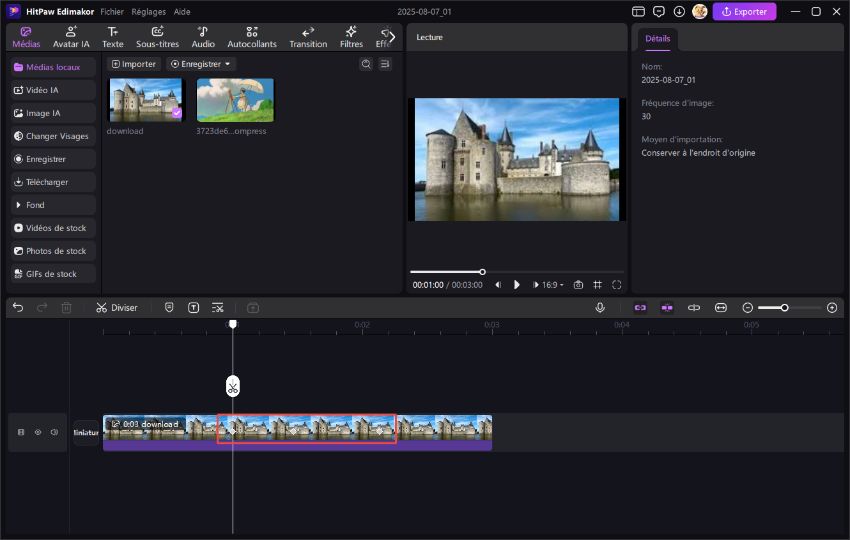The image size is (850, 540).
Task: Click the preview playback progress handle
Action: (x=482, y=272)
